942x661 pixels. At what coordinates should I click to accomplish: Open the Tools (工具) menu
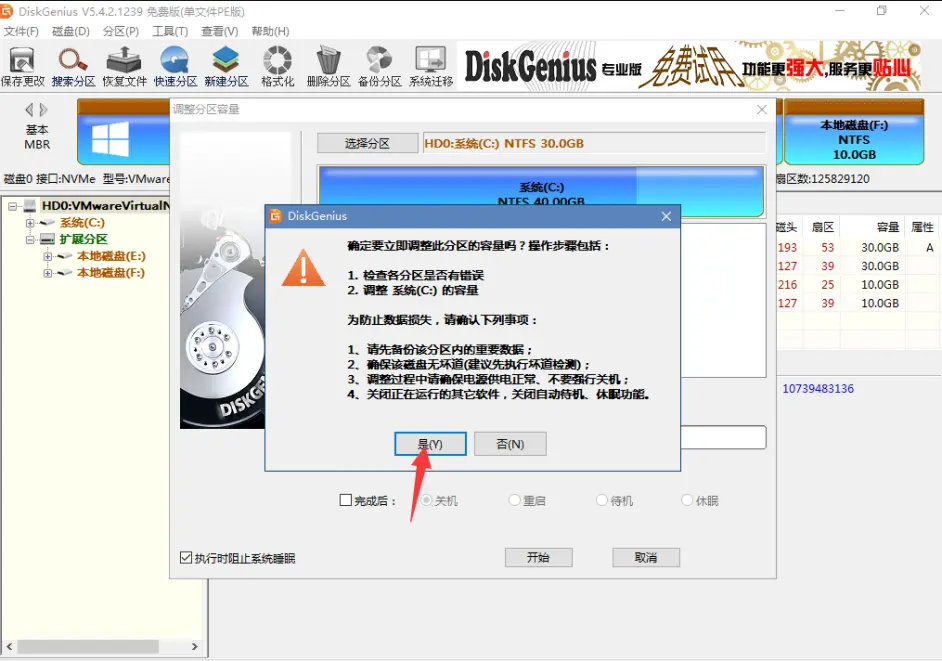pyautogui.click(x=170, y=31)
